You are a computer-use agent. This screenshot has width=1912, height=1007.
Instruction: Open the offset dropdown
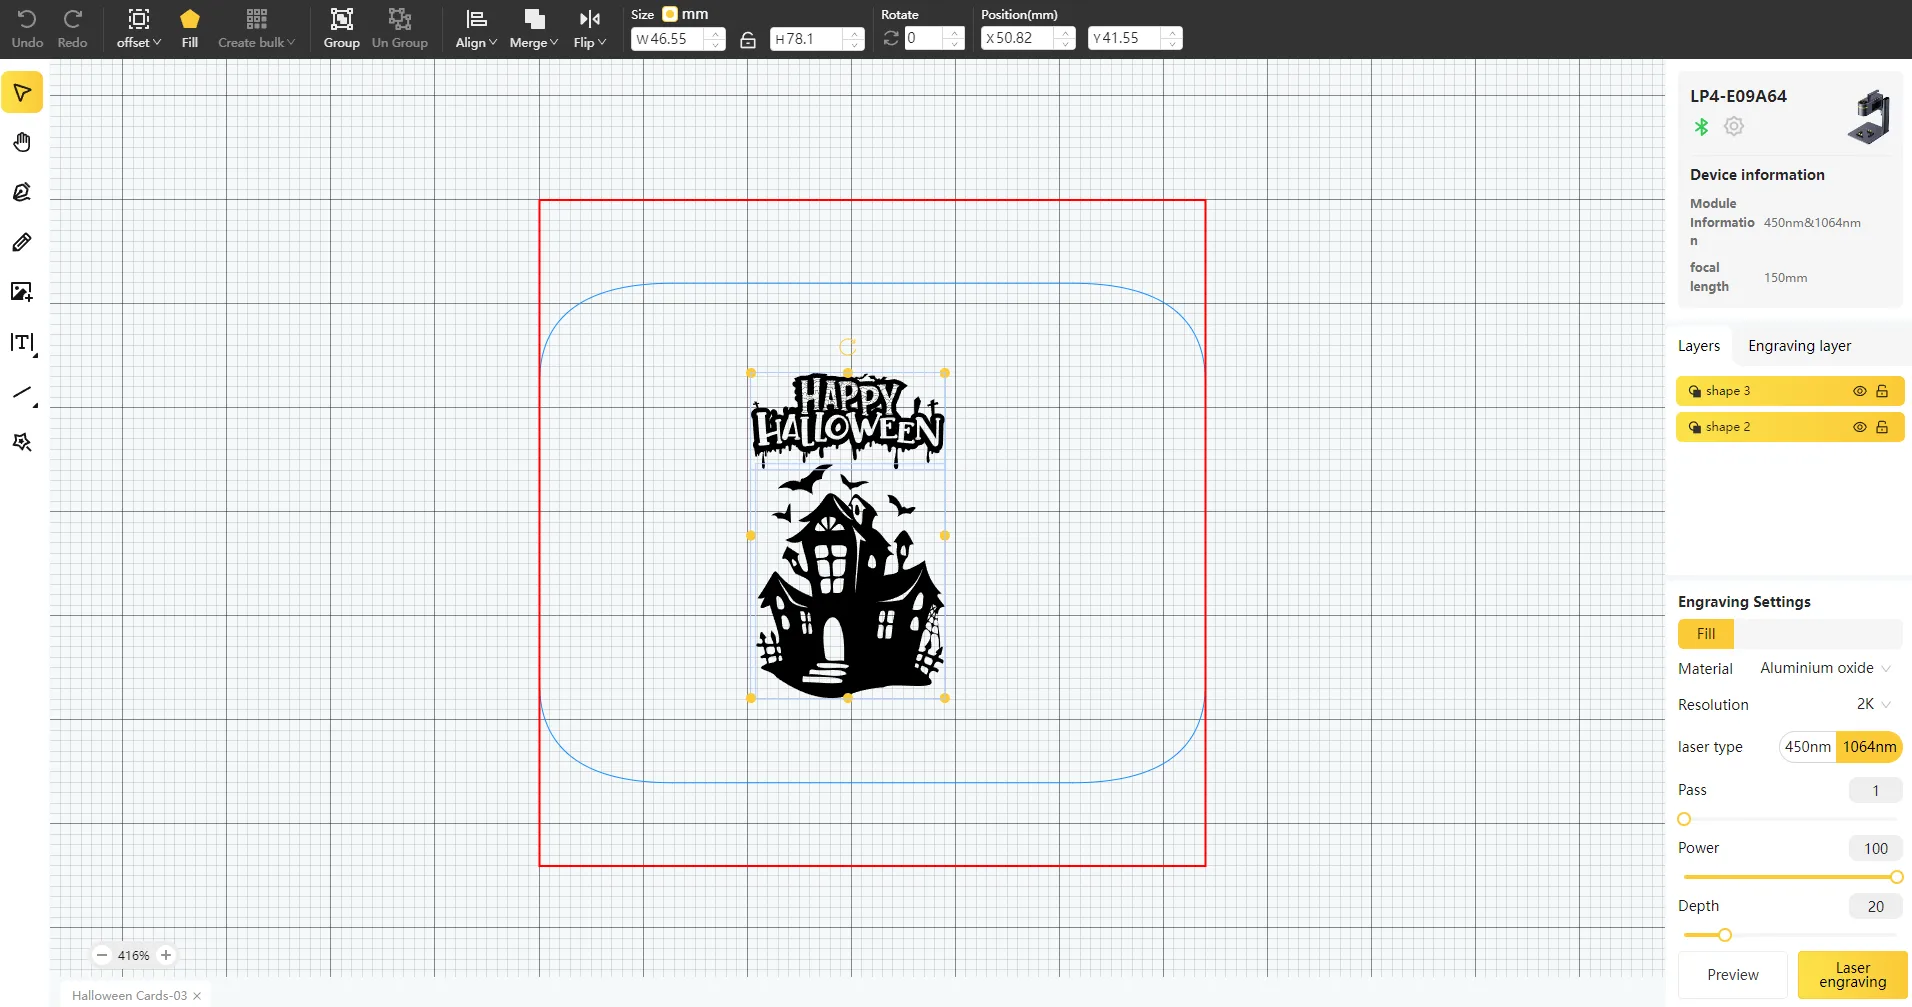(139, 28)
